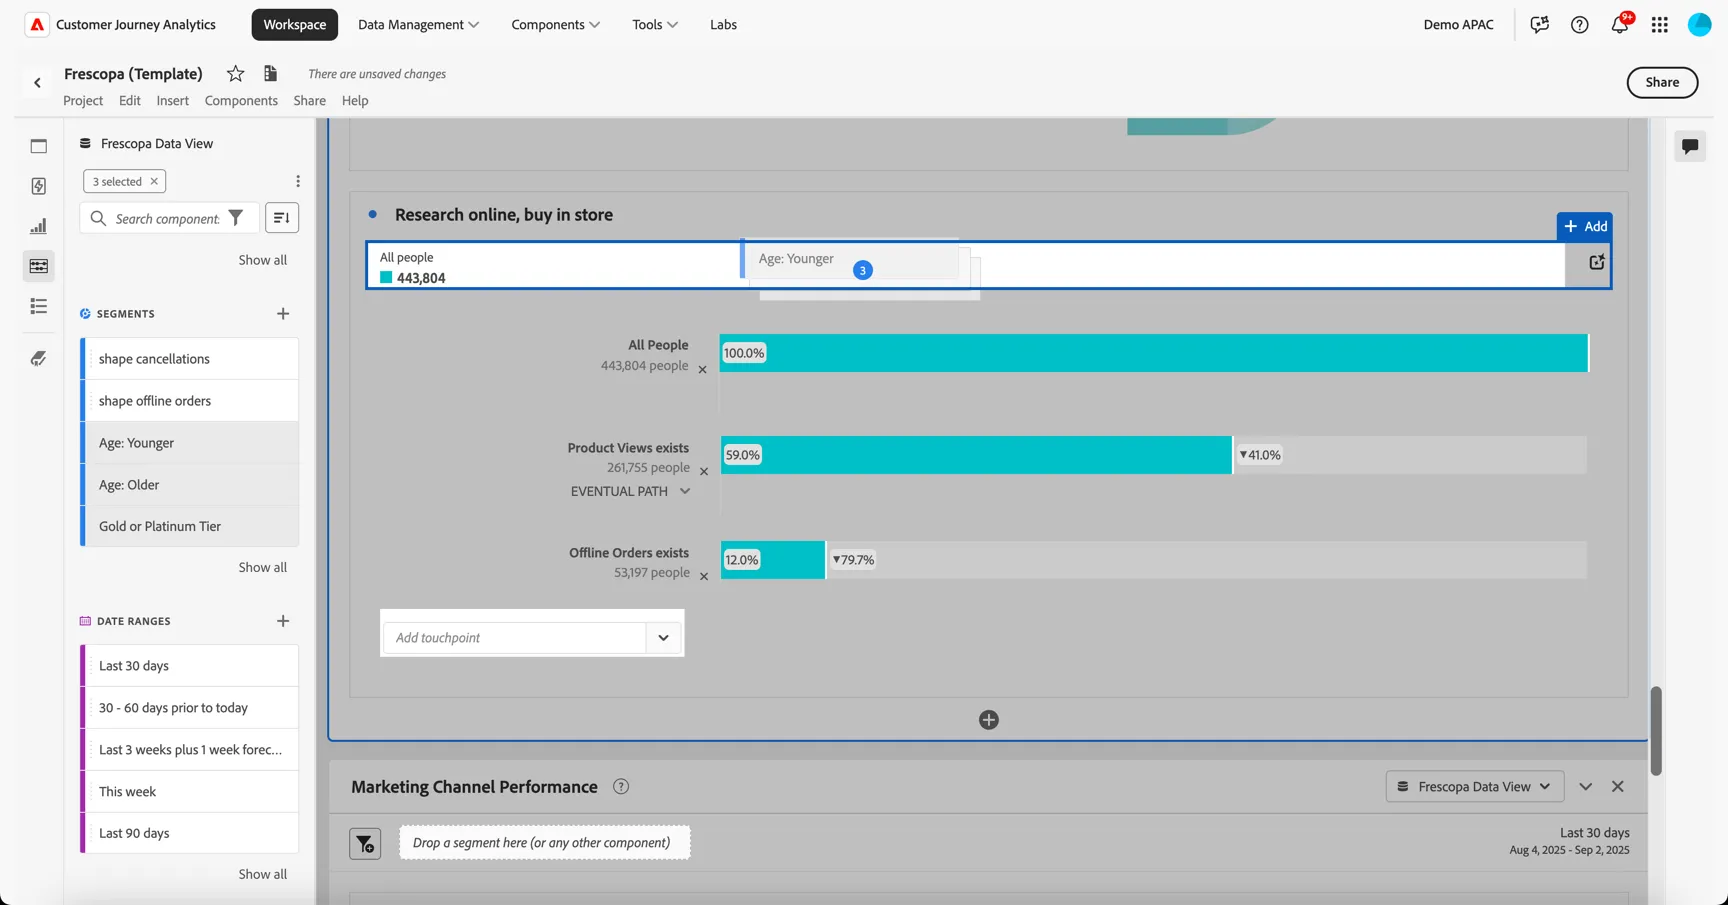Open the component panel three-dot menu

[x=298, y=181]
